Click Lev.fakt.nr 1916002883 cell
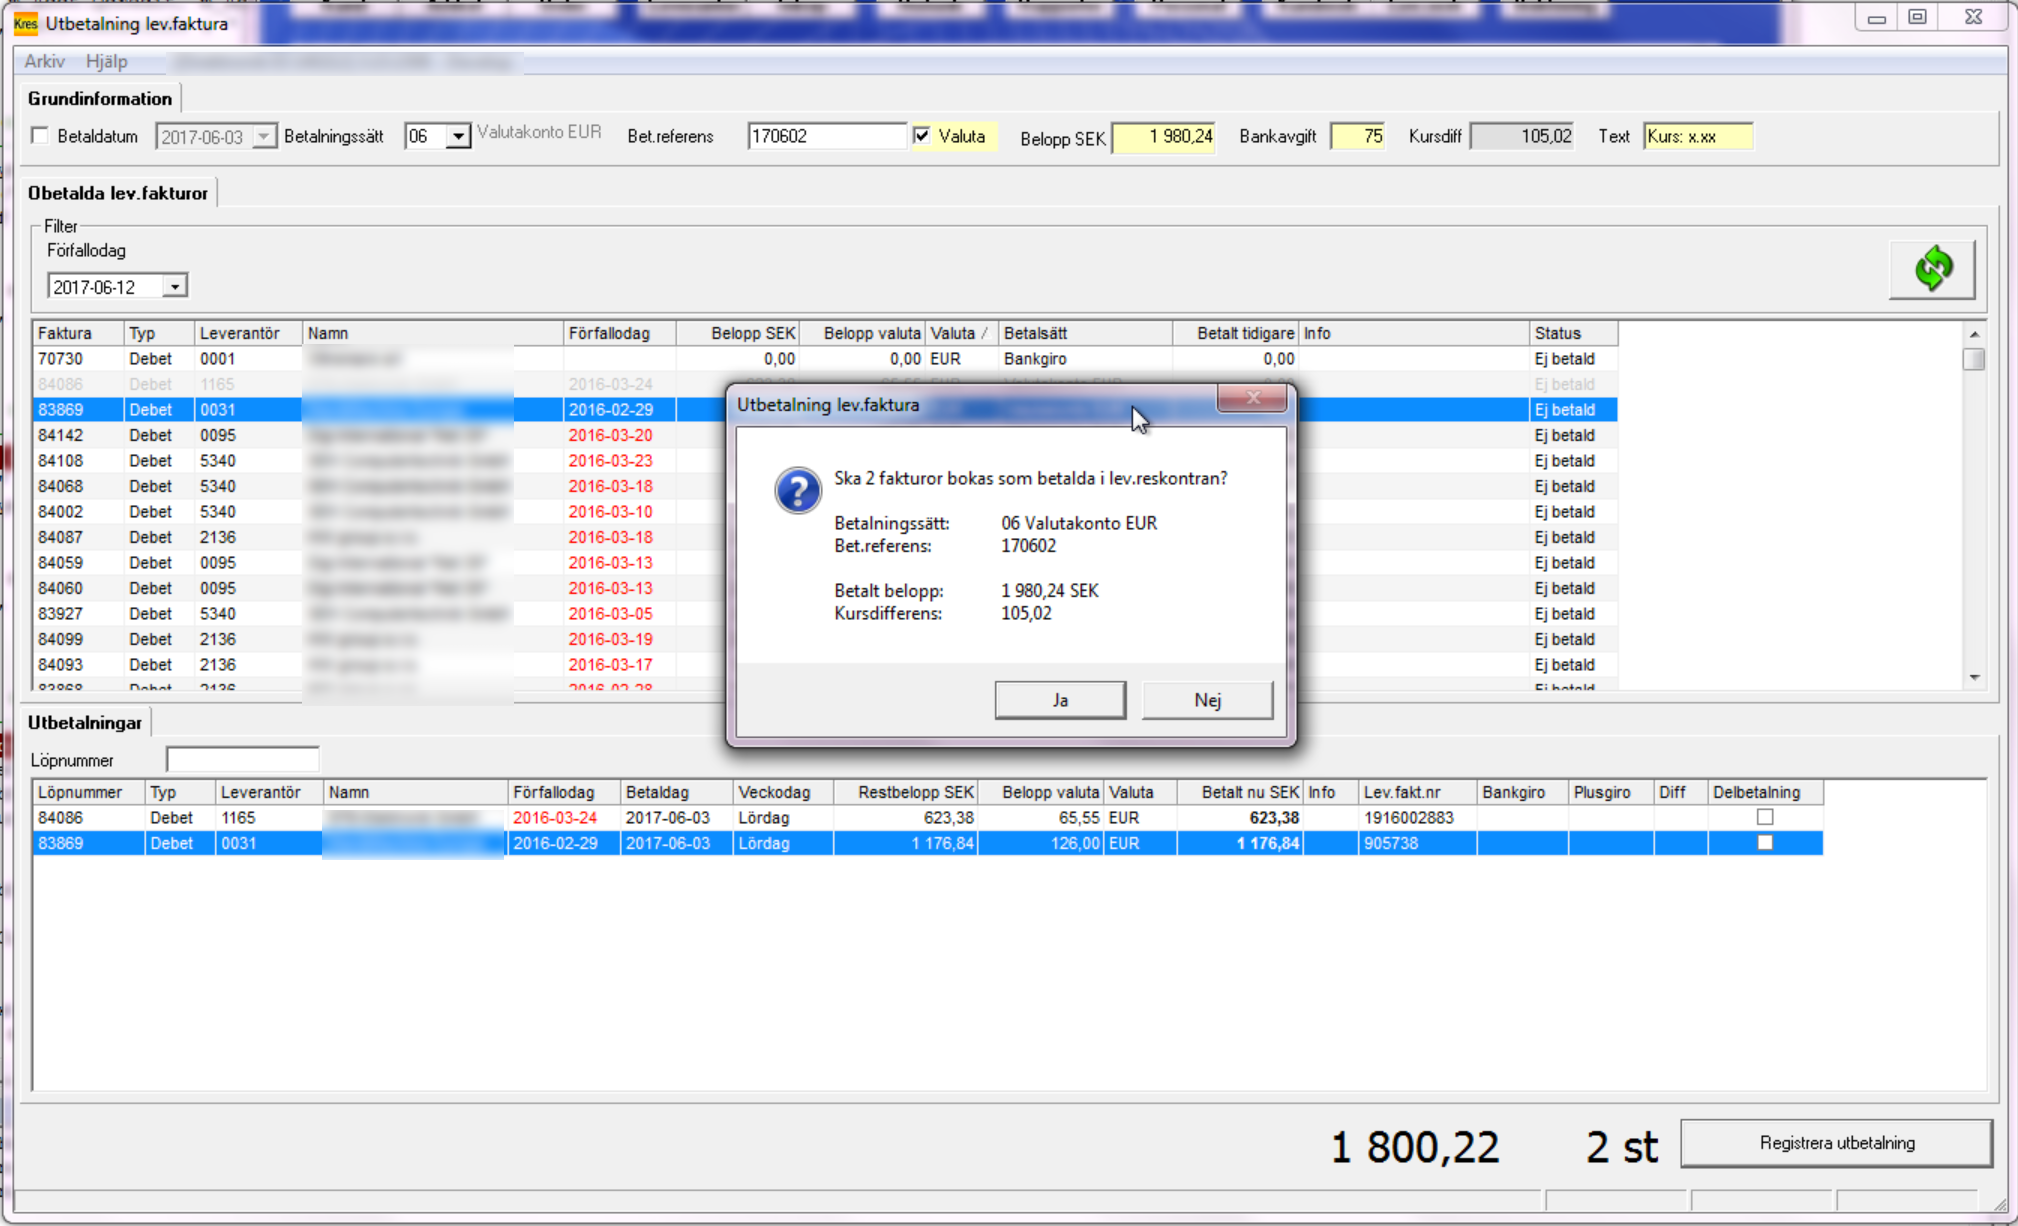The width and height of the screenshot is (2018, 1226). point(1417,817)
